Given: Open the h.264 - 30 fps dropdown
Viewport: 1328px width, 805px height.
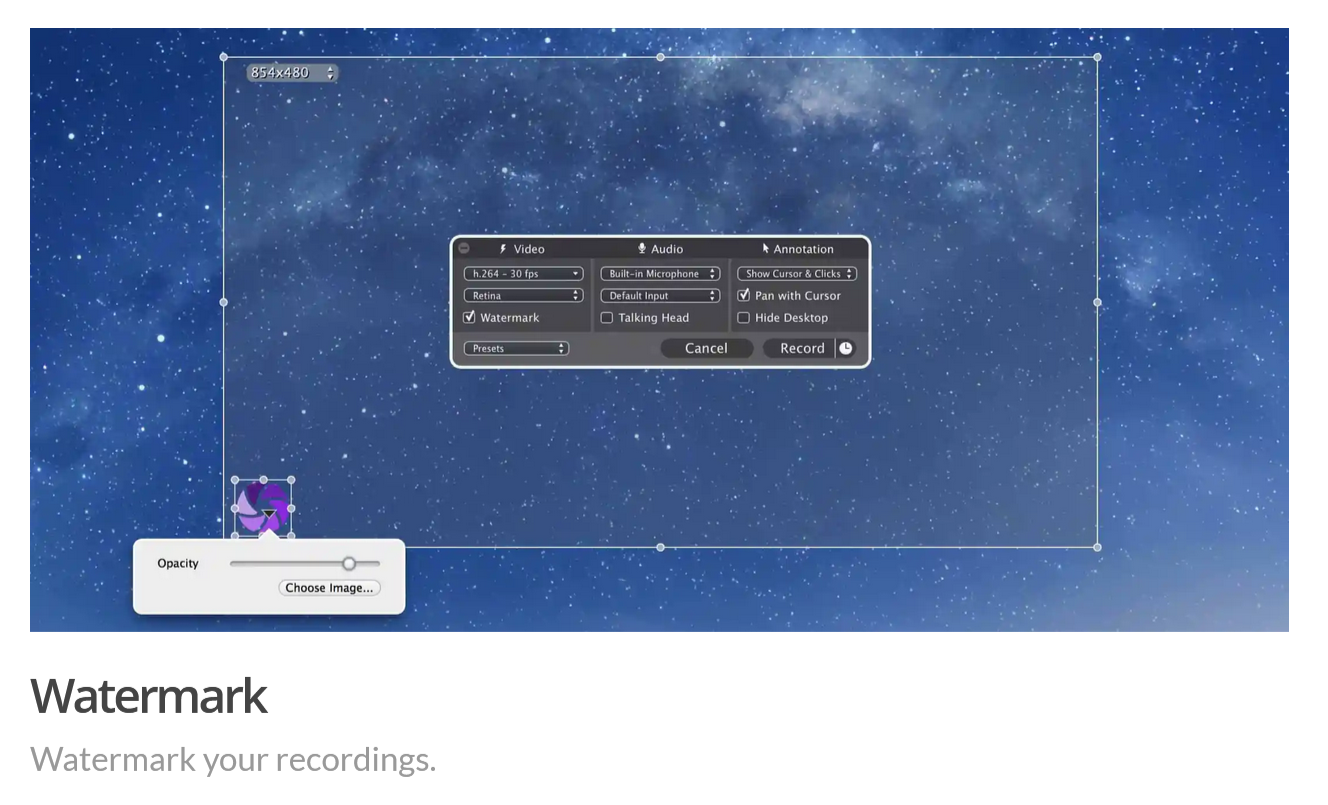Looking at the screenshot, I should (523, 274).
